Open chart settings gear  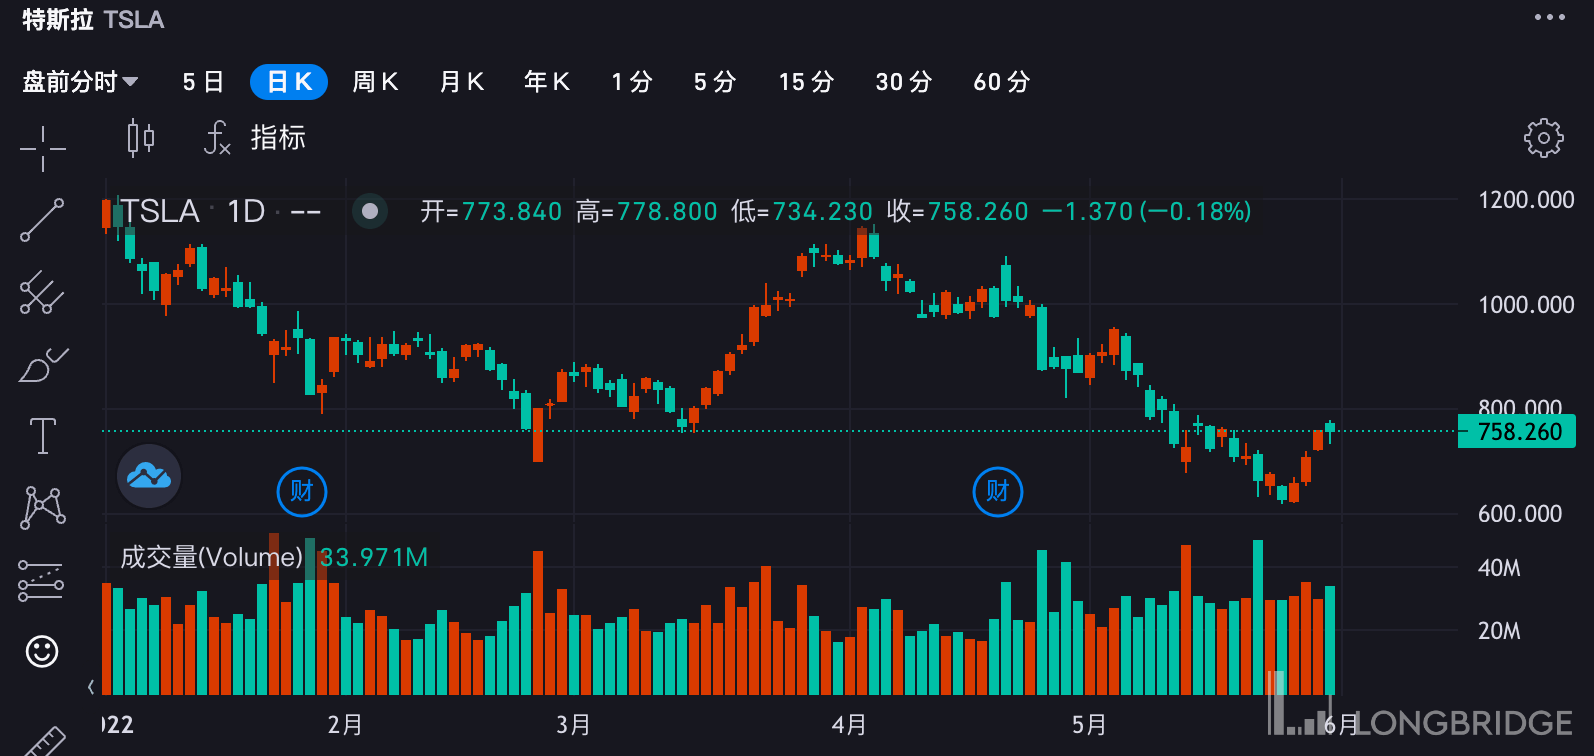coord(1543,138)
